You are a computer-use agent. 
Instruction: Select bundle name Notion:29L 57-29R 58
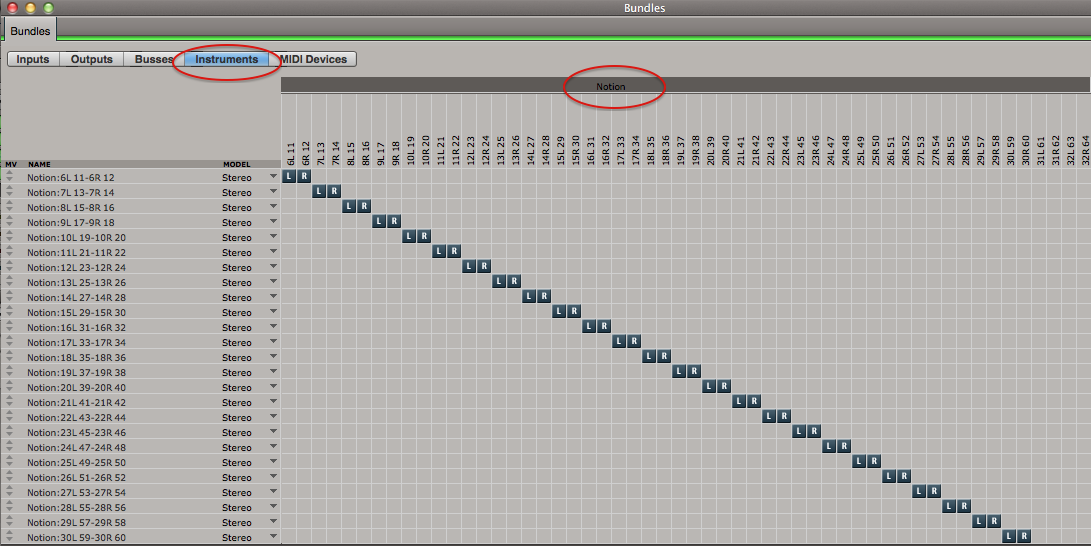click(x=77, y=522)
